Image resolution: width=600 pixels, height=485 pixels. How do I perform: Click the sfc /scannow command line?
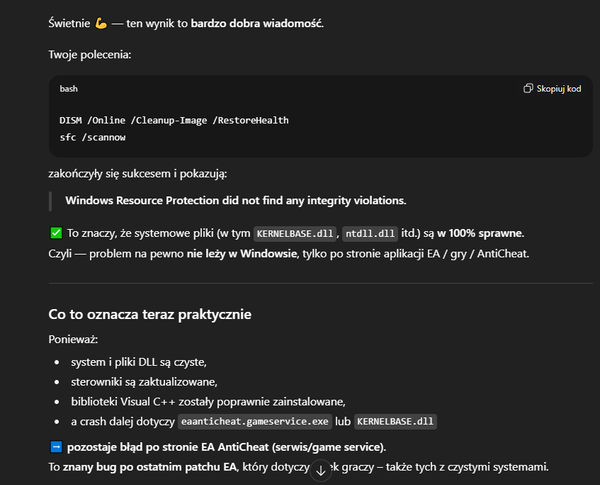pos(92,136)
